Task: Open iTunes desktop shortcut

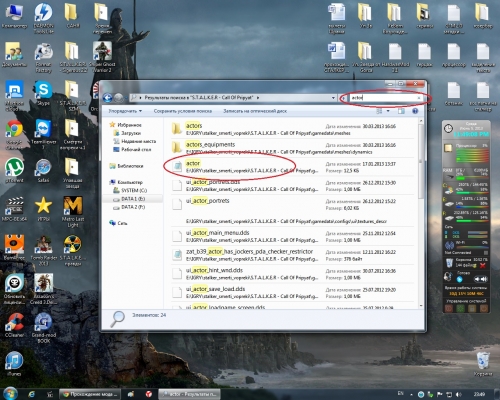Action: click(x=14, y=364)
